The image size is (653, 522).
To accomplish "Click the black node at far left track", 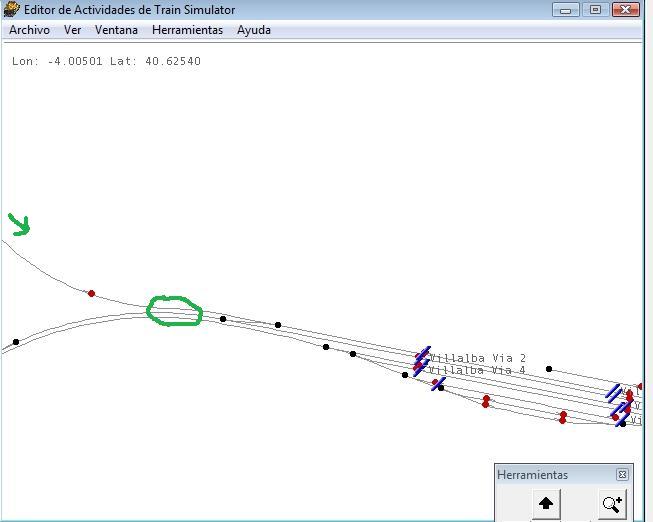I will (x=16, y=342).
